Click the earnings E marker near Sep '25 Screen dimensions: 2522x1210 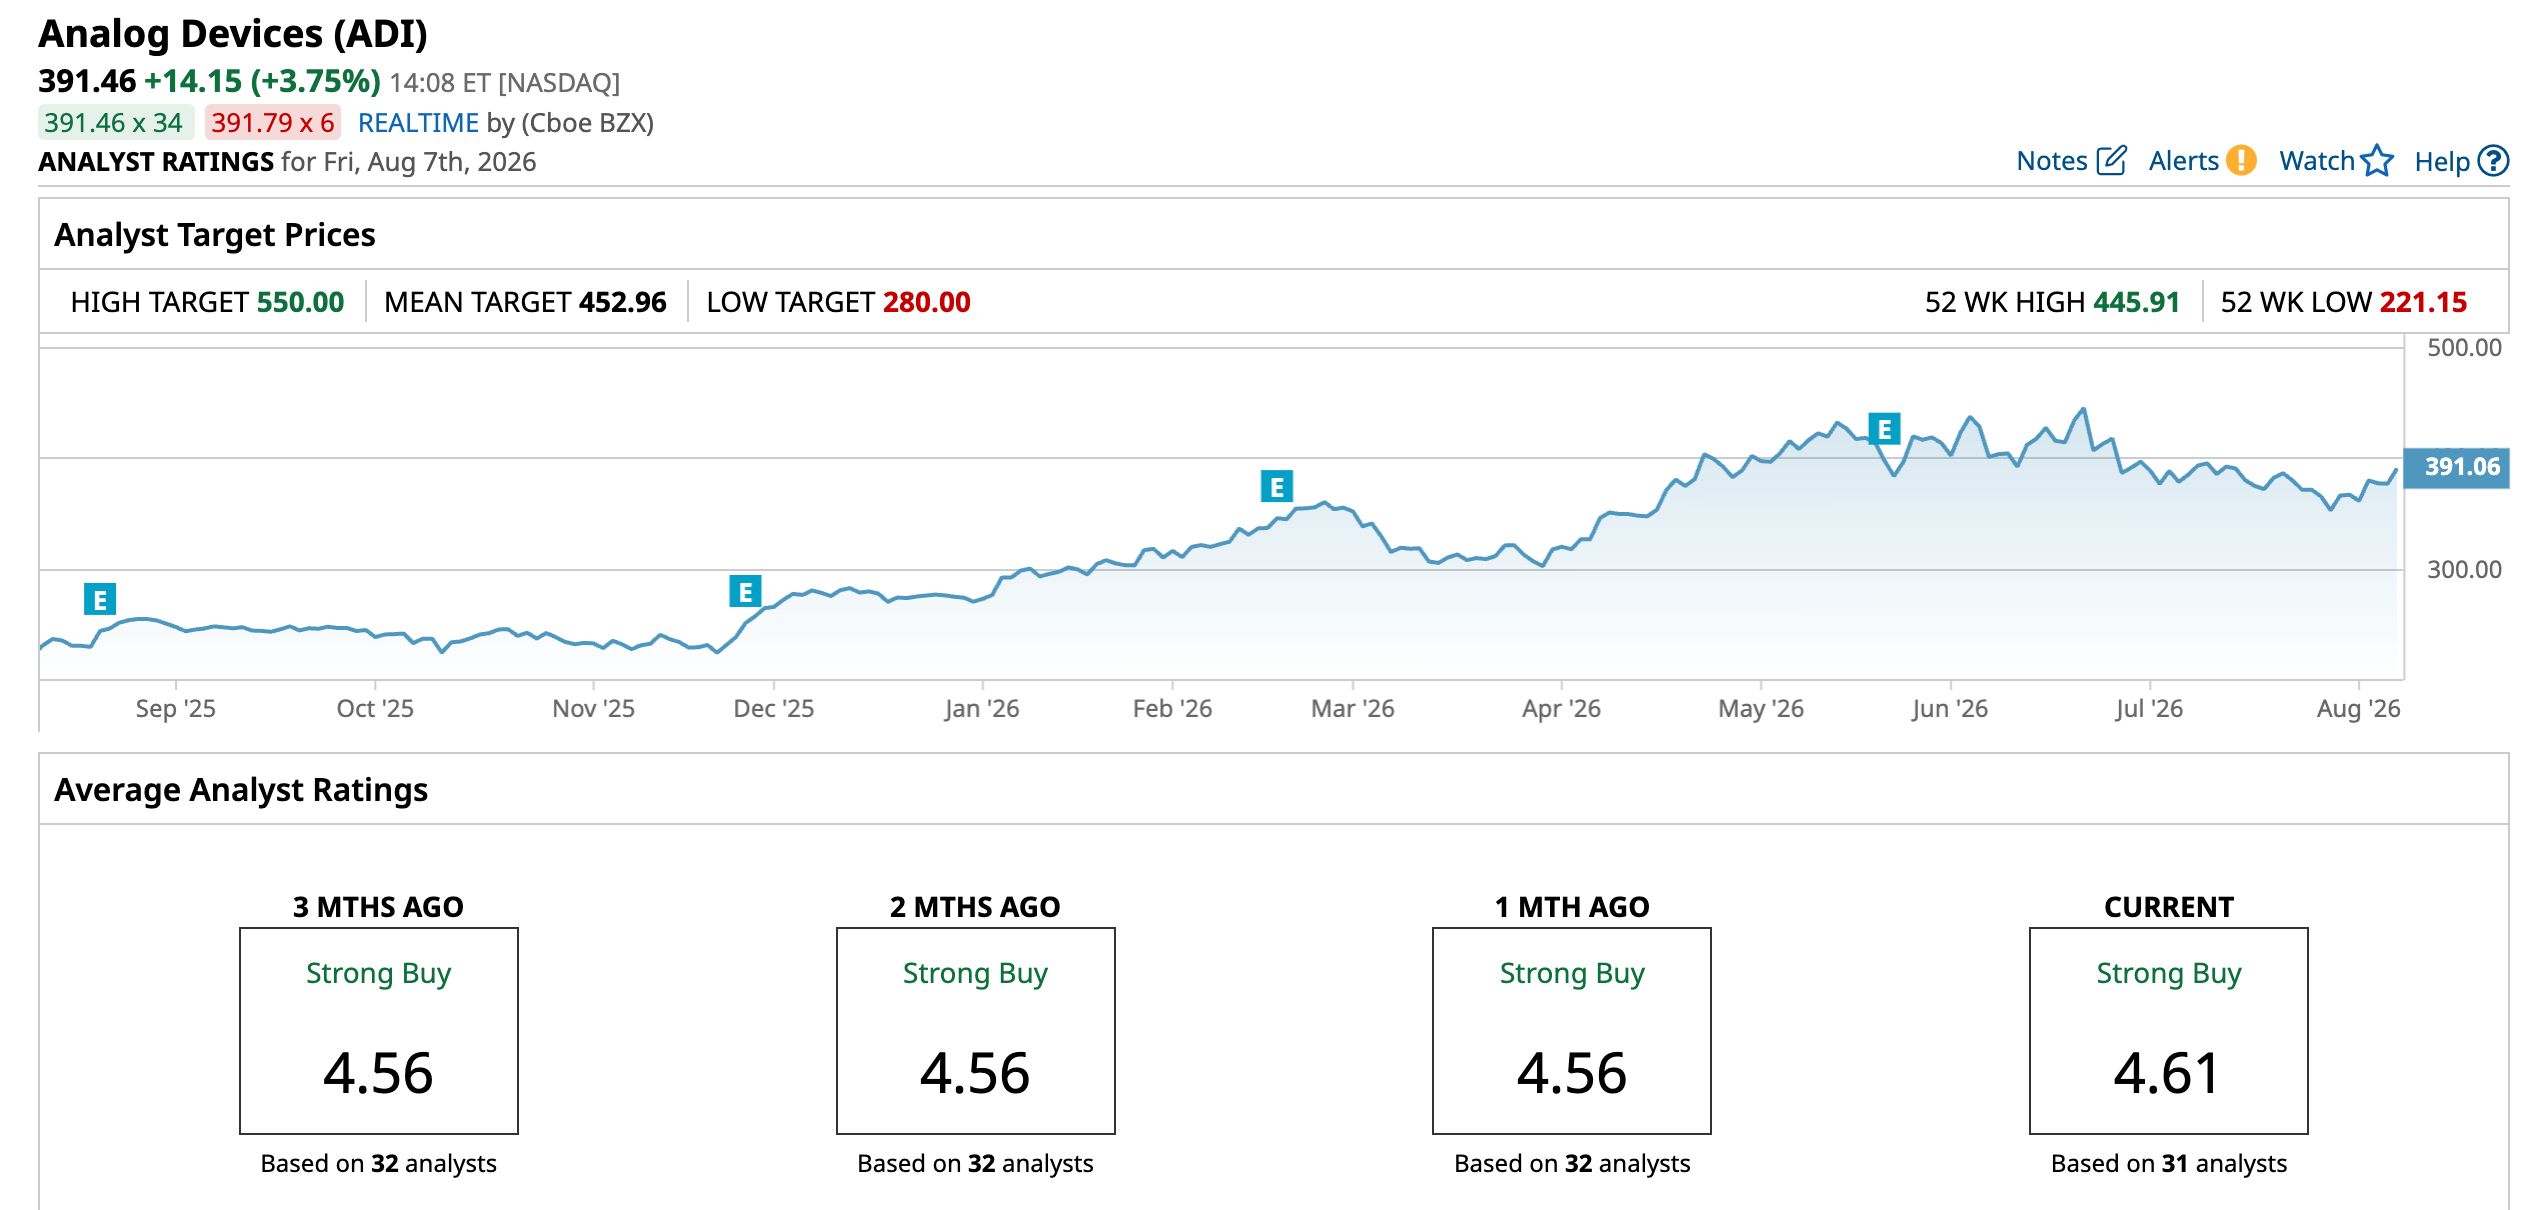pos(100,600)
